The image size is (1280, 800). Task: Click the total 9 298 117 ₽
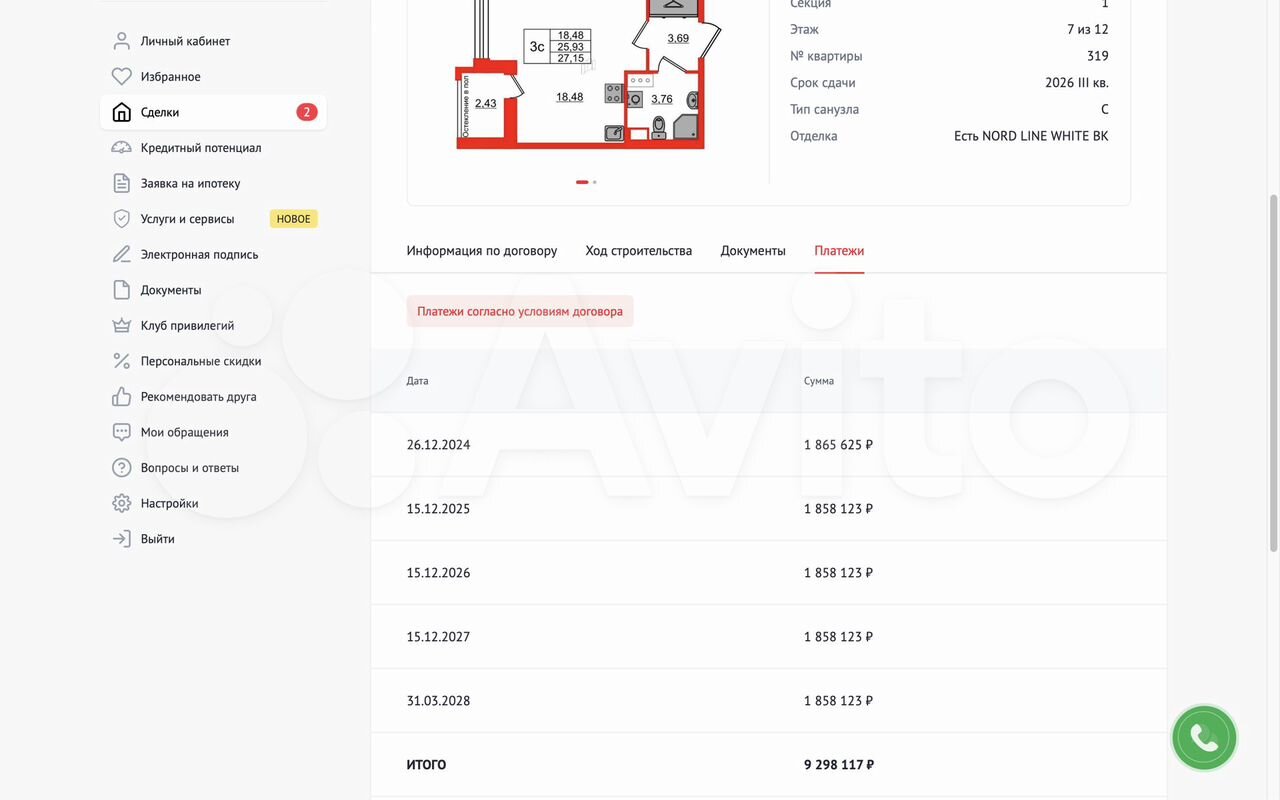coord(839,765)
